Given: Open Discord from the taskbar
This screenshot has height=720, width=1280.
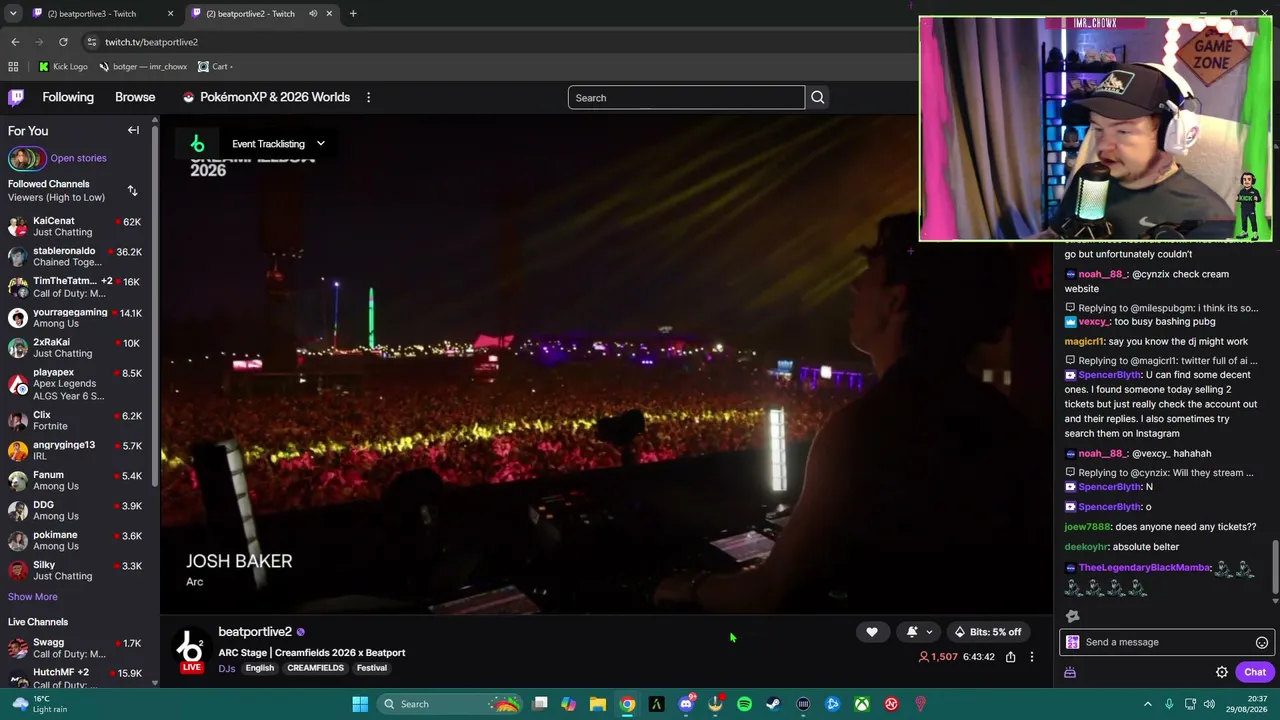Looking at the screenshot, I should 686,704.
